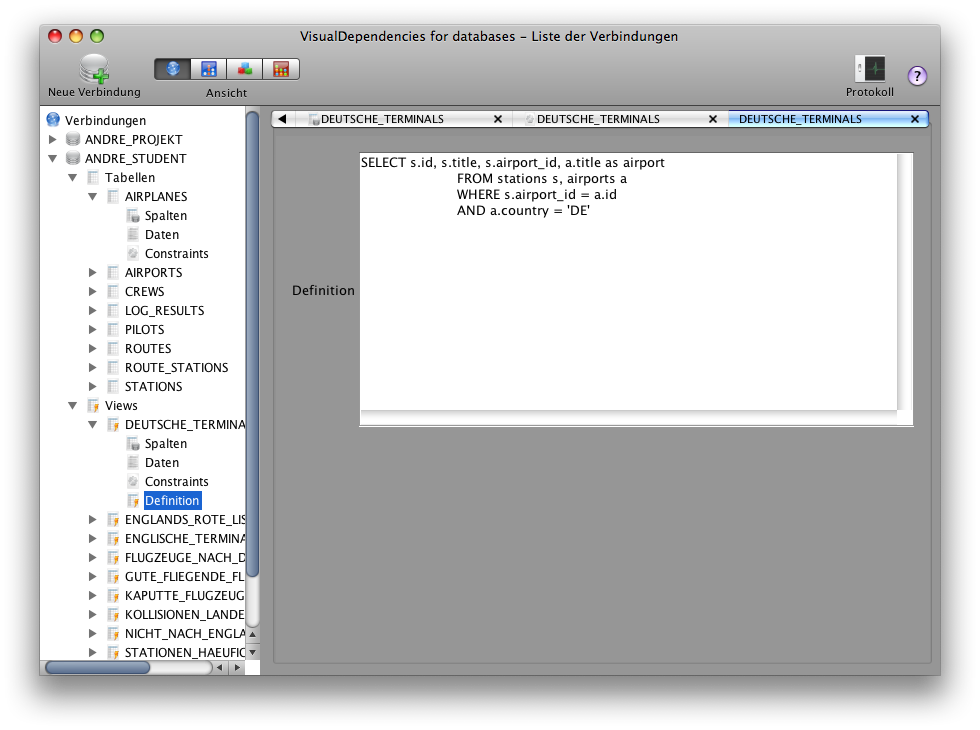
Task: Click the Tabellen folder icon
Action: (93, 177)
